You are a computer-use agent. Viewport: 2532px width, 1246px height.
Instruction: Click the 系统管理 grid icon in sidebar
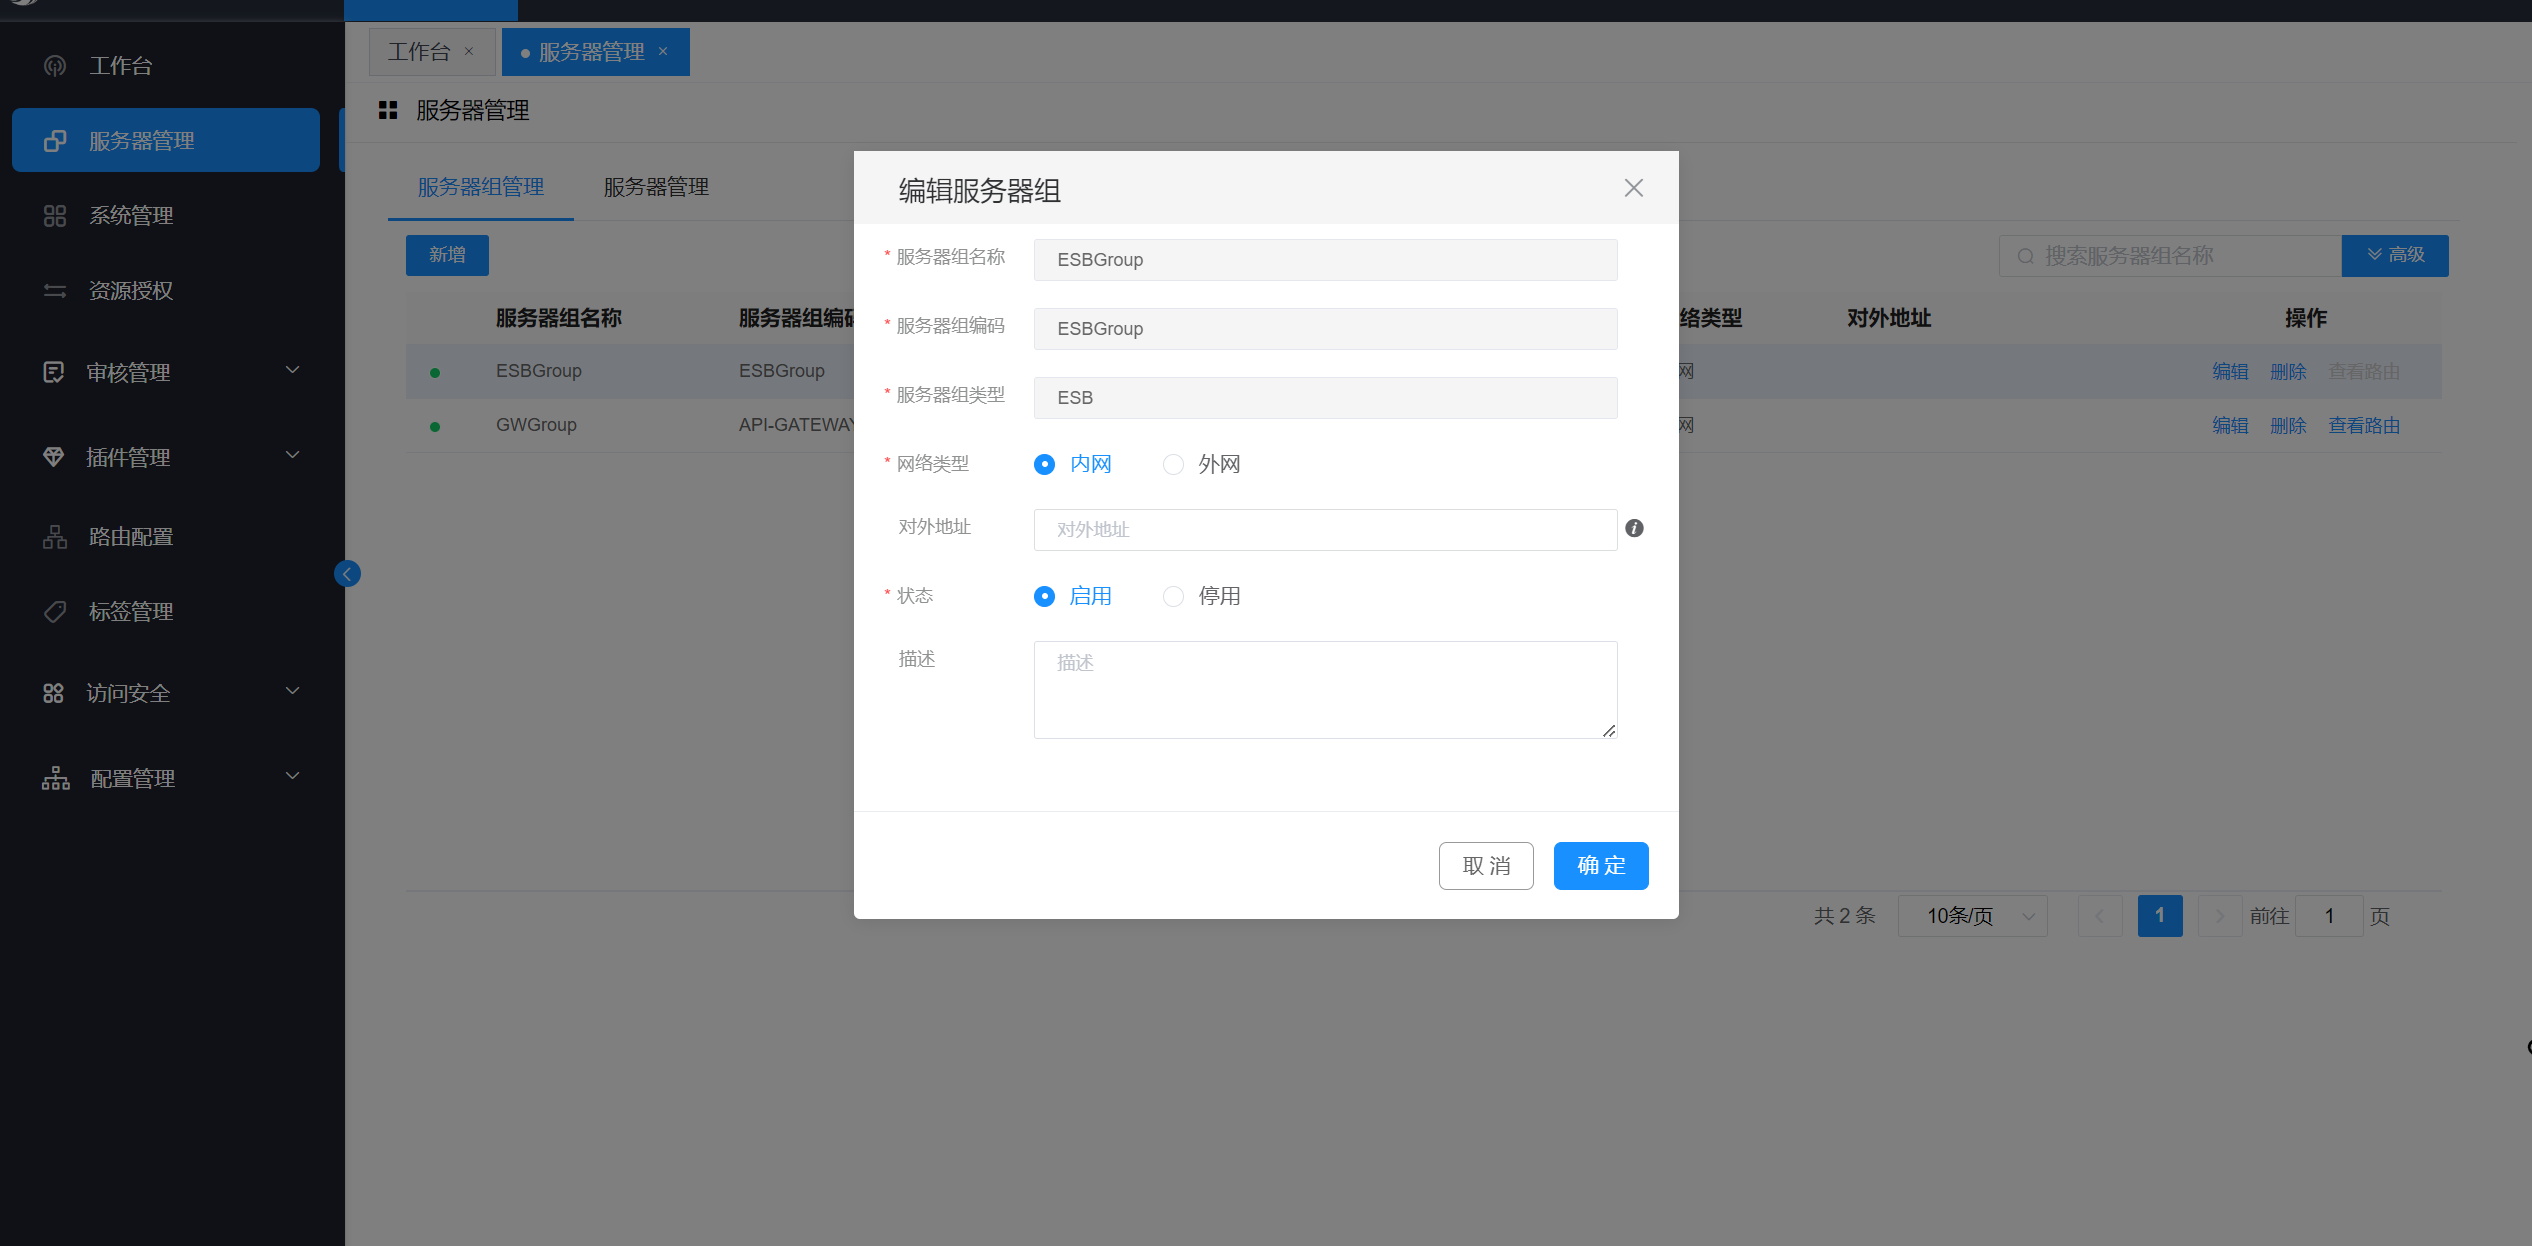(55, 216)
